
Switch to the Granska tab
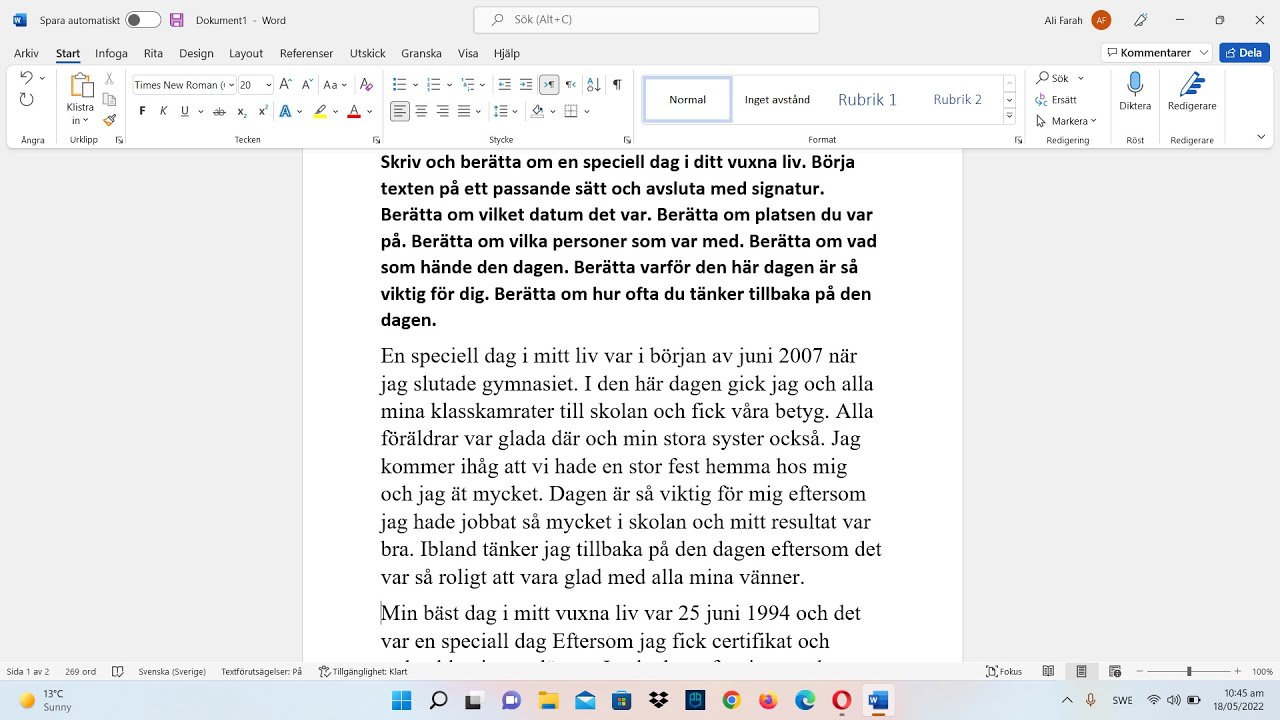[421, 53]
